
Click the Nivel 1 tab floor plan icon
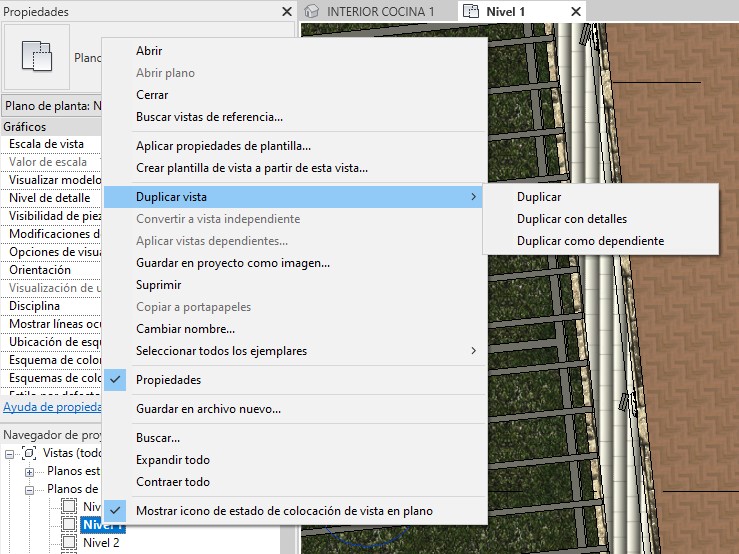pyautogui.click(x=472, y=11)
